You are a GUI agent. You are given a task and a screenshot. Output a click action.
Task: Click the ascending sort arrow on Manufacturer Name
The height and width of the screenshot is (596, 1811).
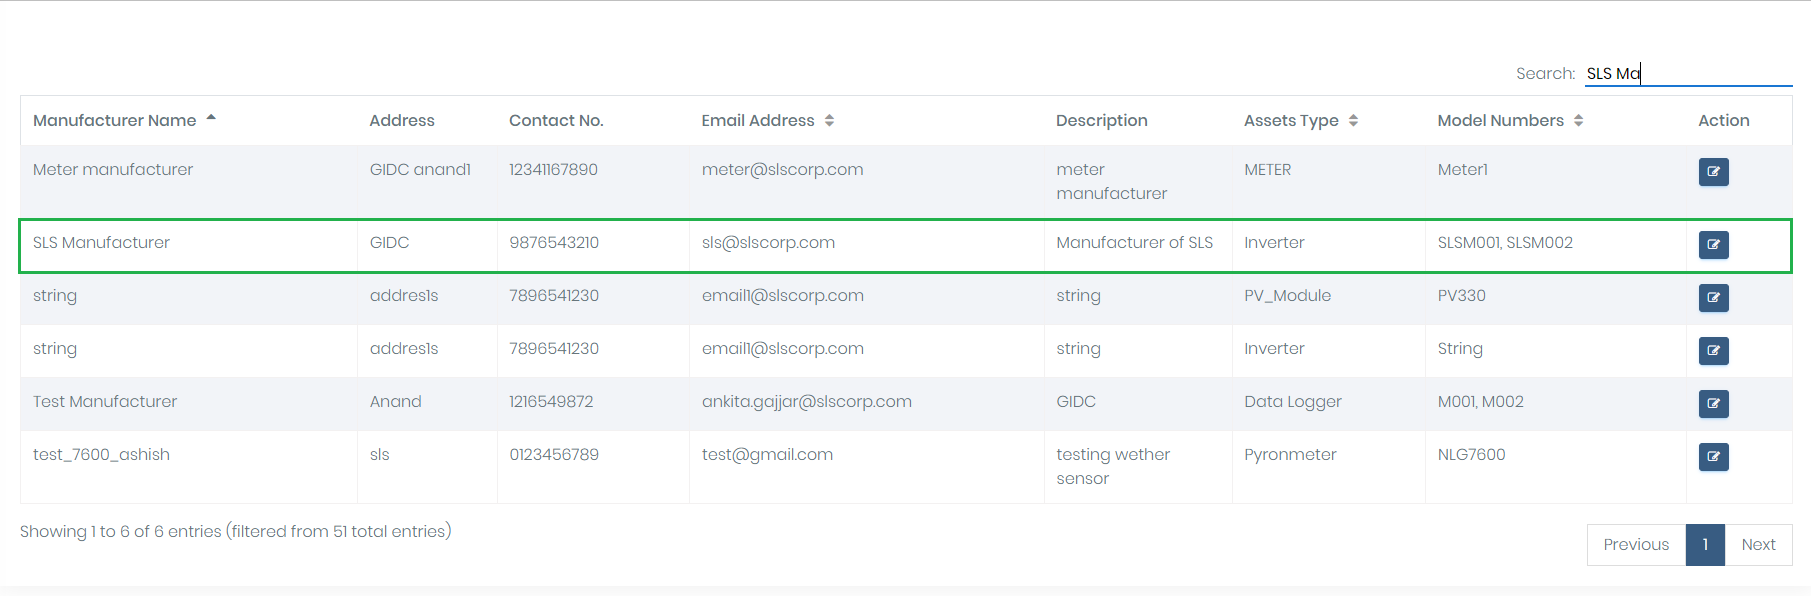point(211,116)
